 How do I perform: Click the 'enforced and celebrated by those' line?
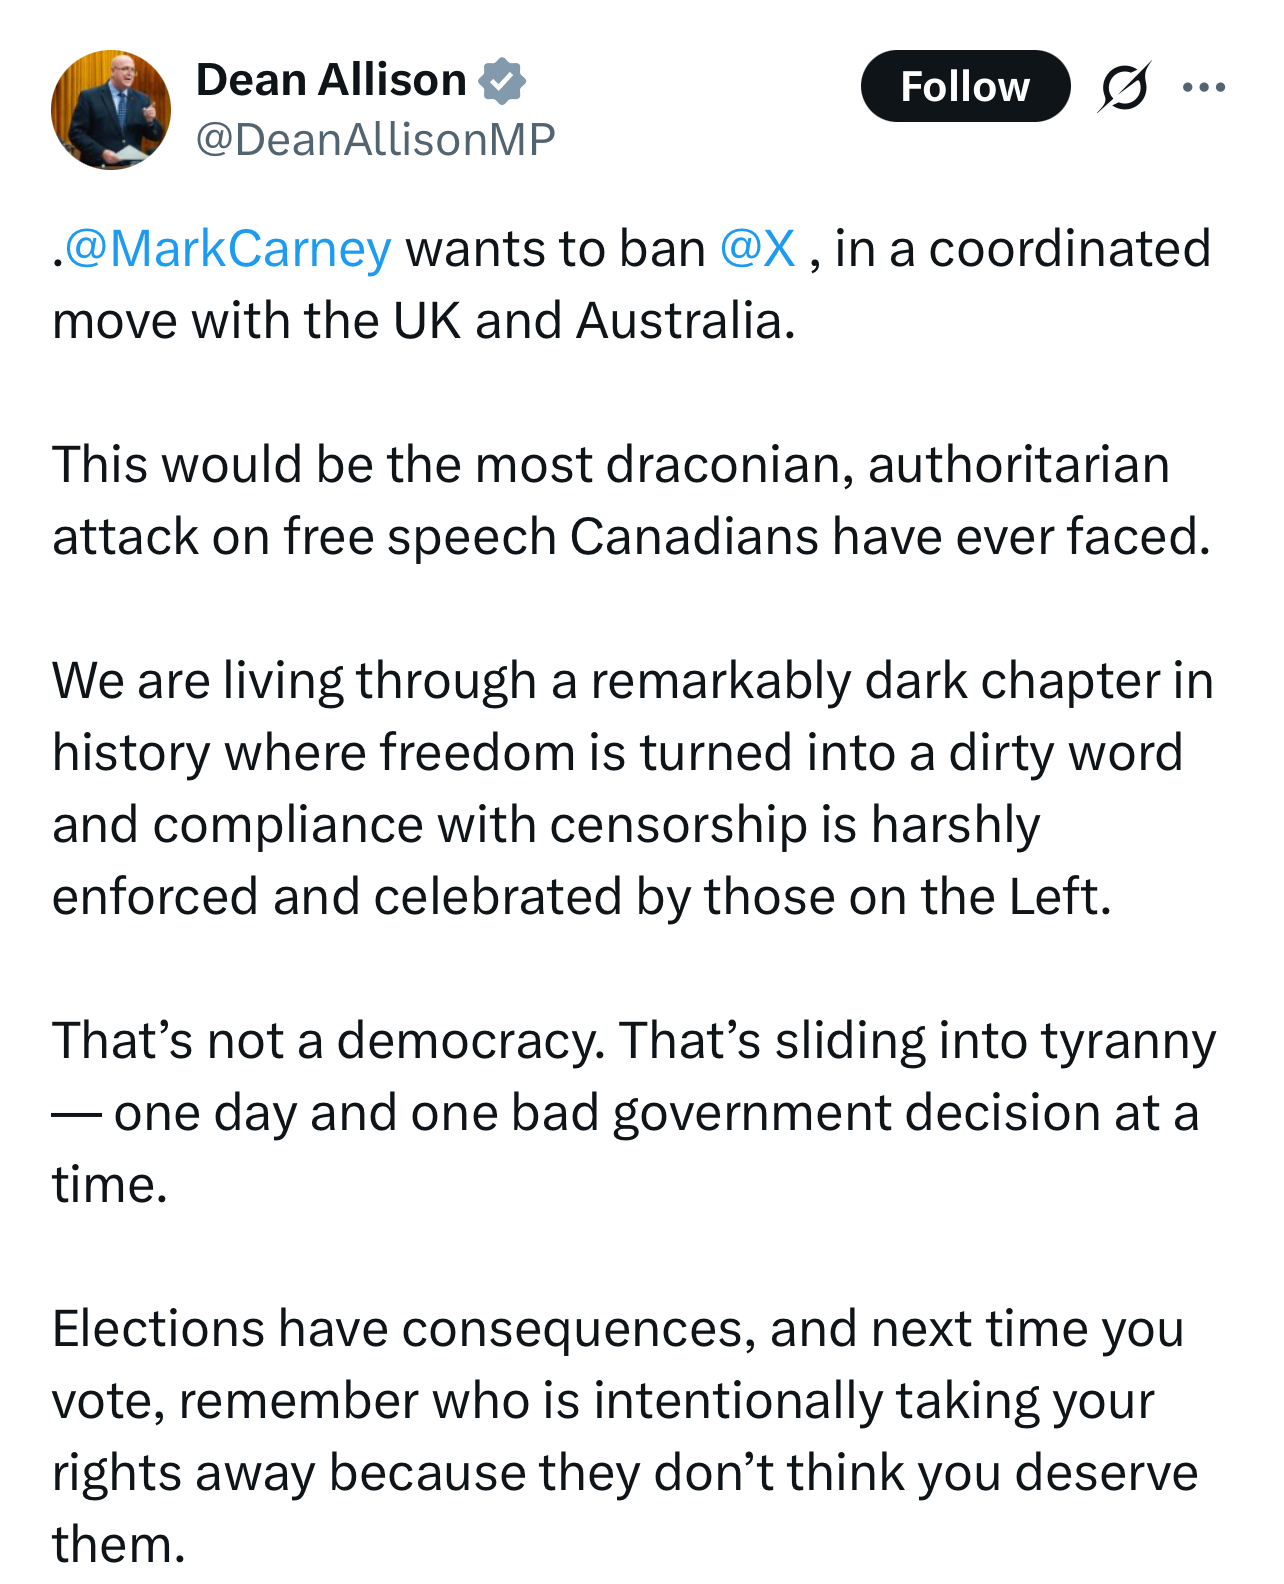point(581,897)
